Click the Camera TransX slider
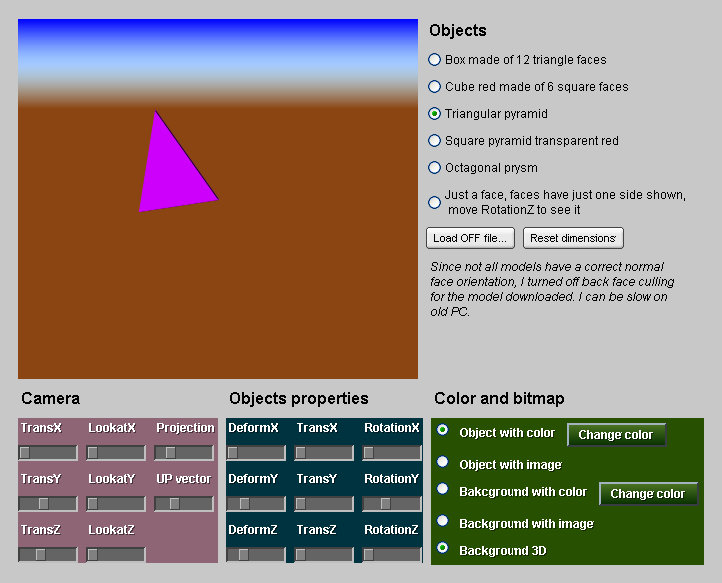722x583 pixels. [48, 453]
